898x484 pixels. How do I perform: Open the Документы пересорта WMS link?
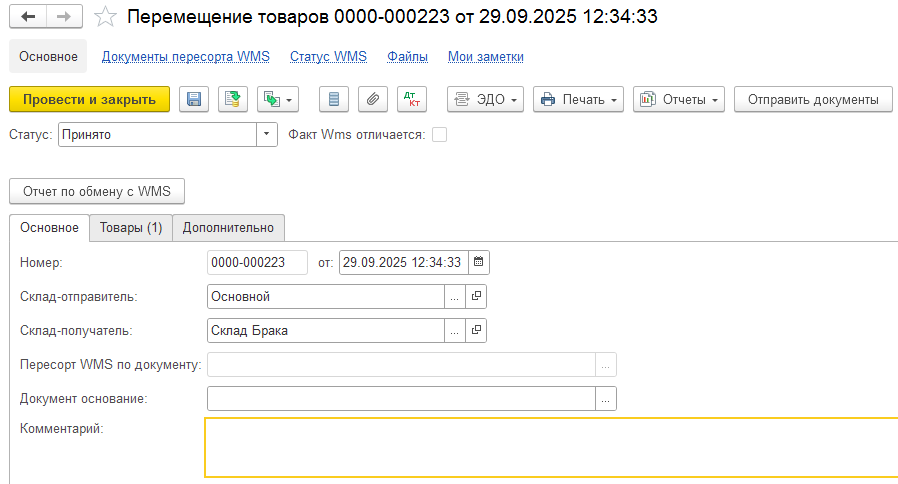186,57
